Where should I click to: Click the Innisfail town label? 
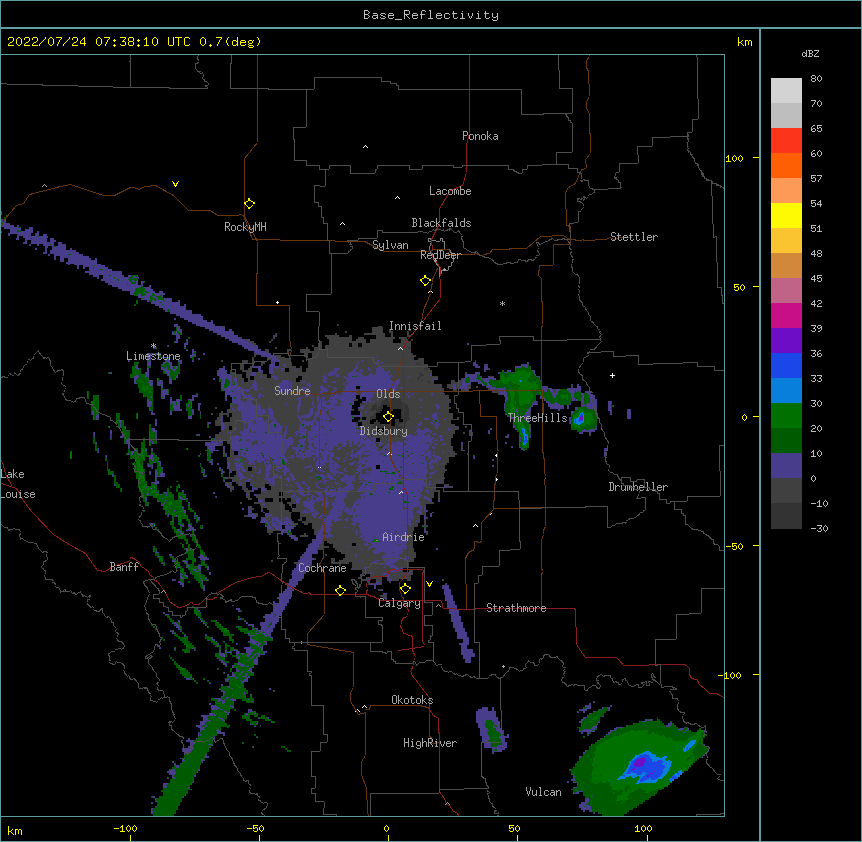[x=415, y=326]
